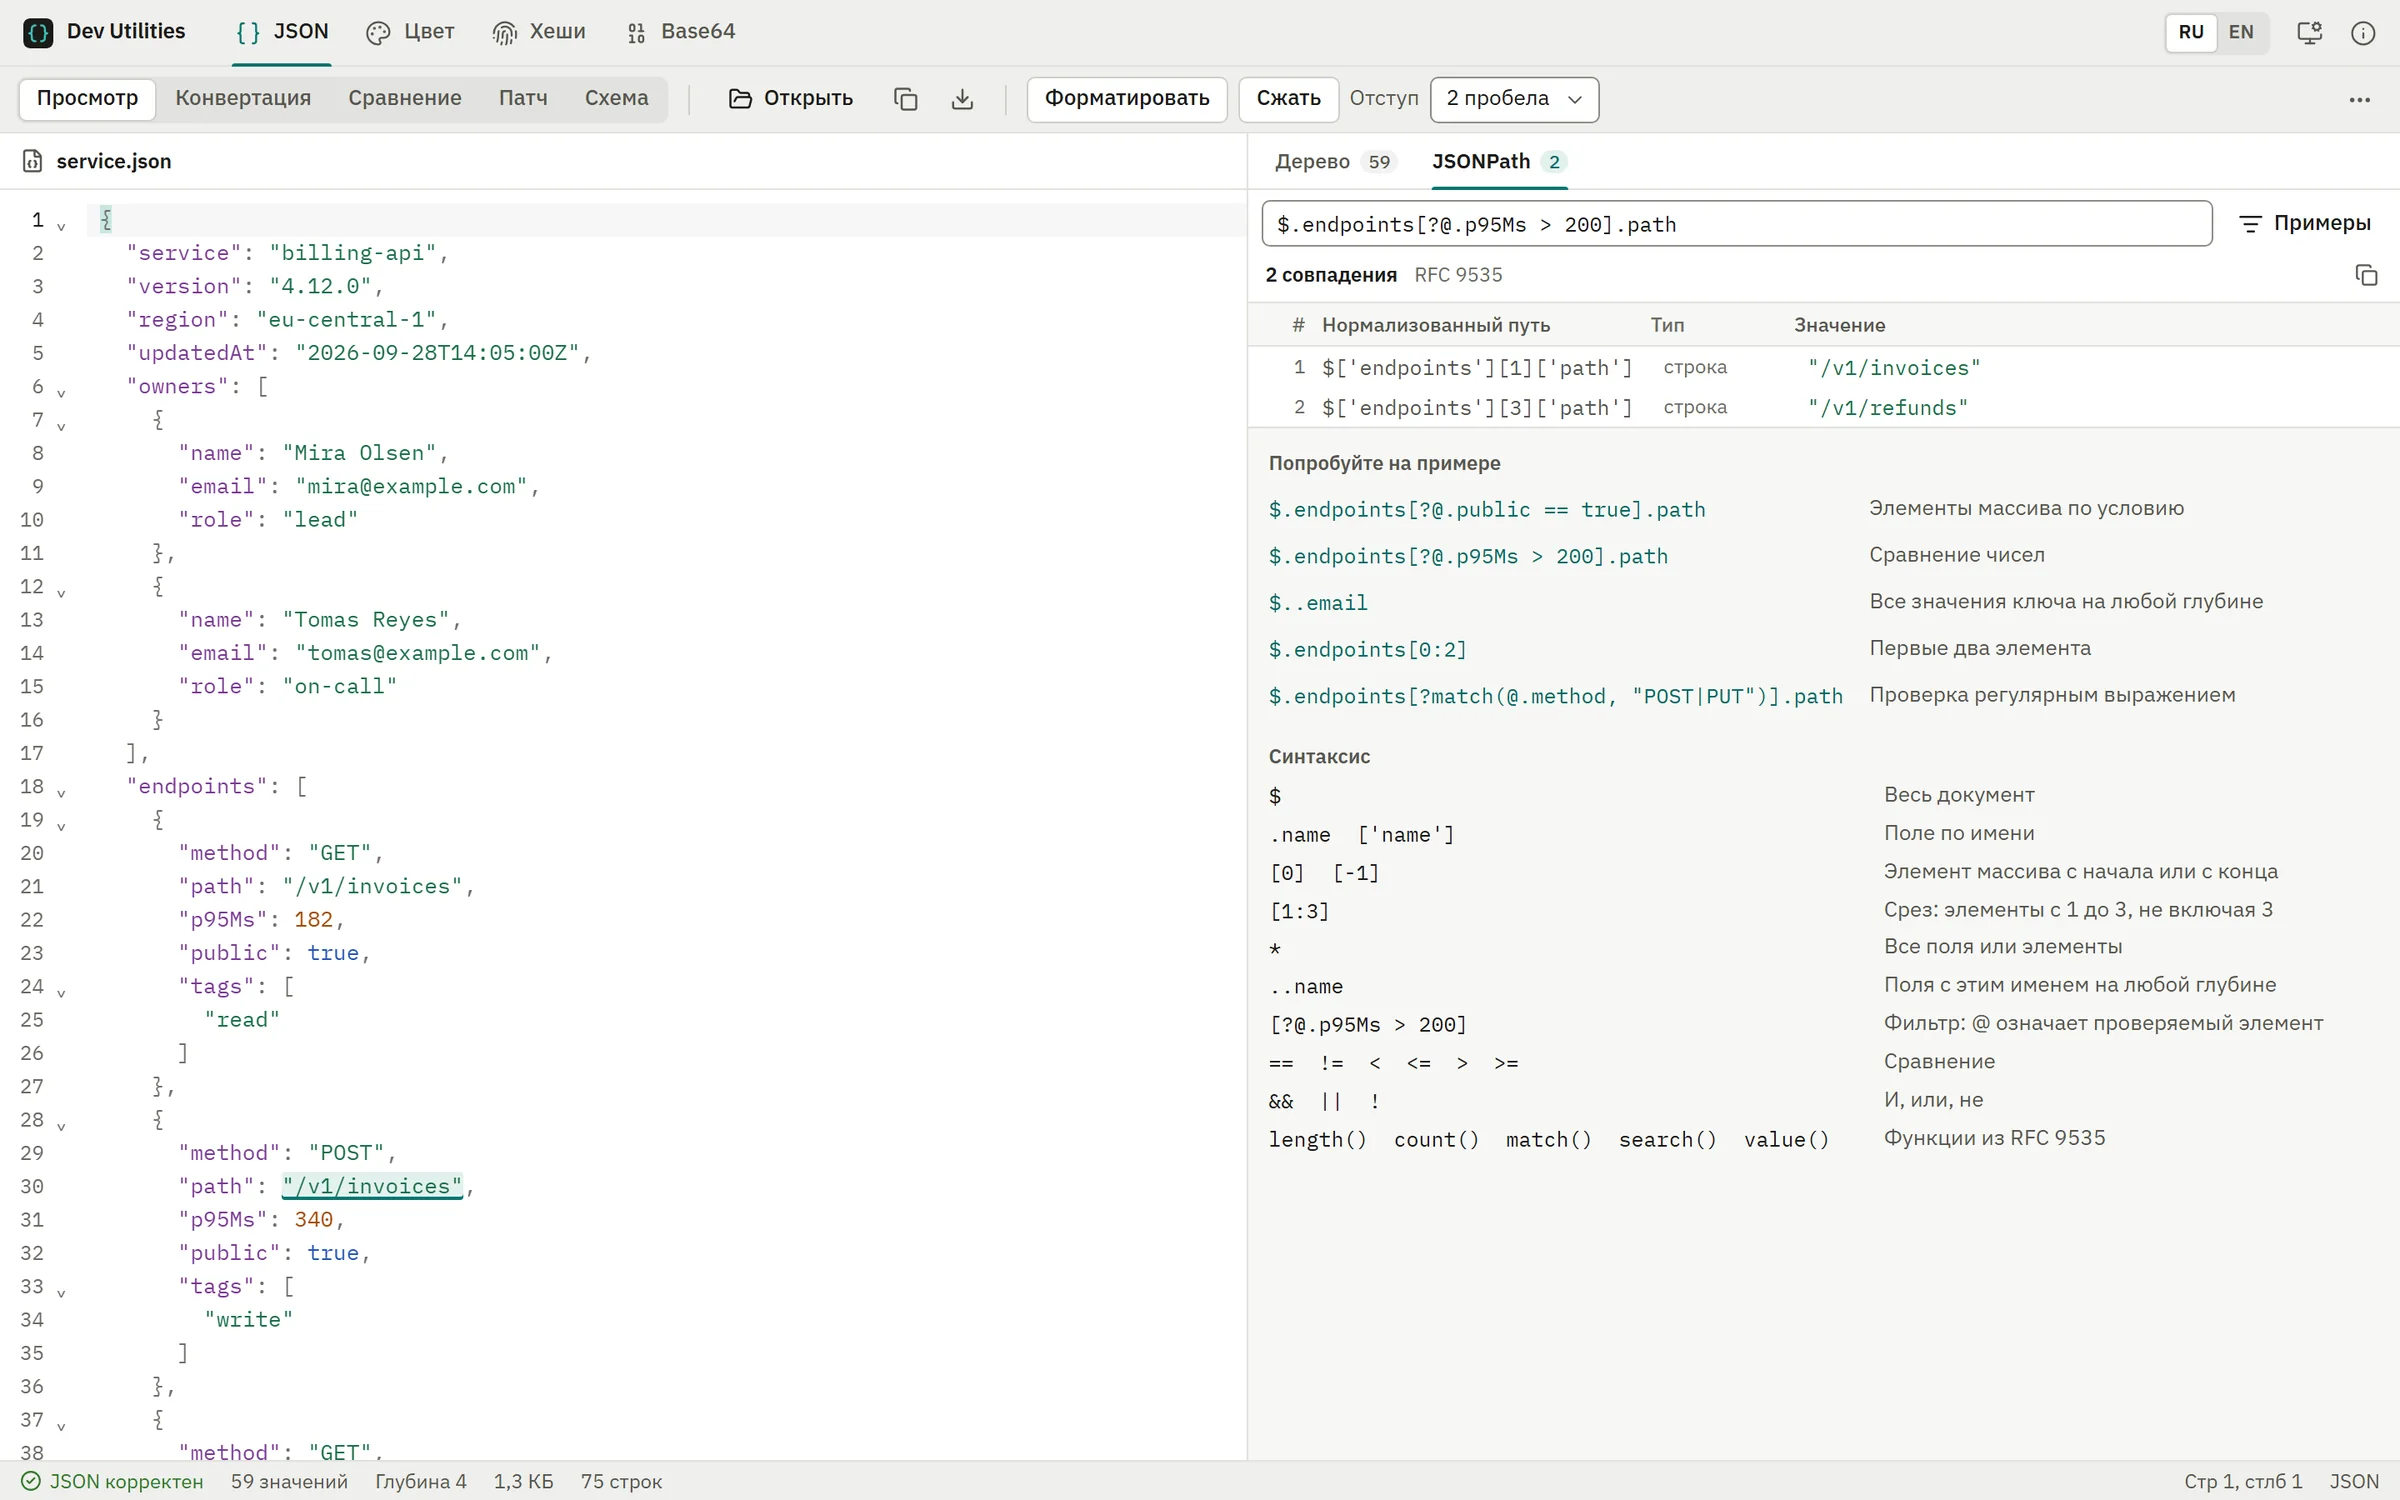Use the example query $.endpoints[0:2]

coord(1367,650)
